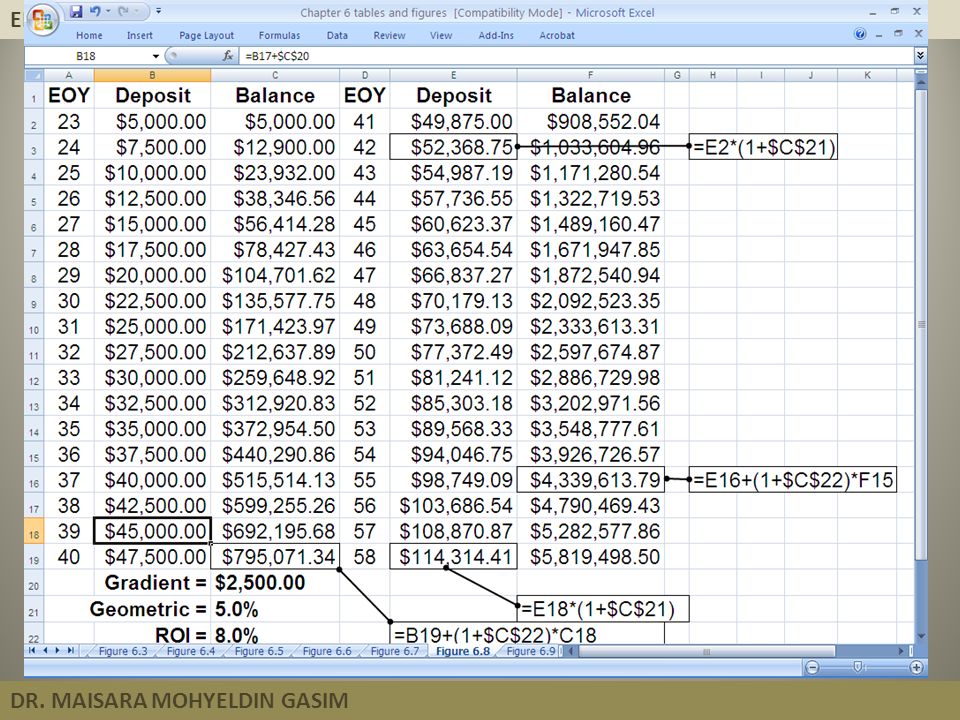
Task: Click the $795,071.34 balance cell
Action: tap(275, 557)
